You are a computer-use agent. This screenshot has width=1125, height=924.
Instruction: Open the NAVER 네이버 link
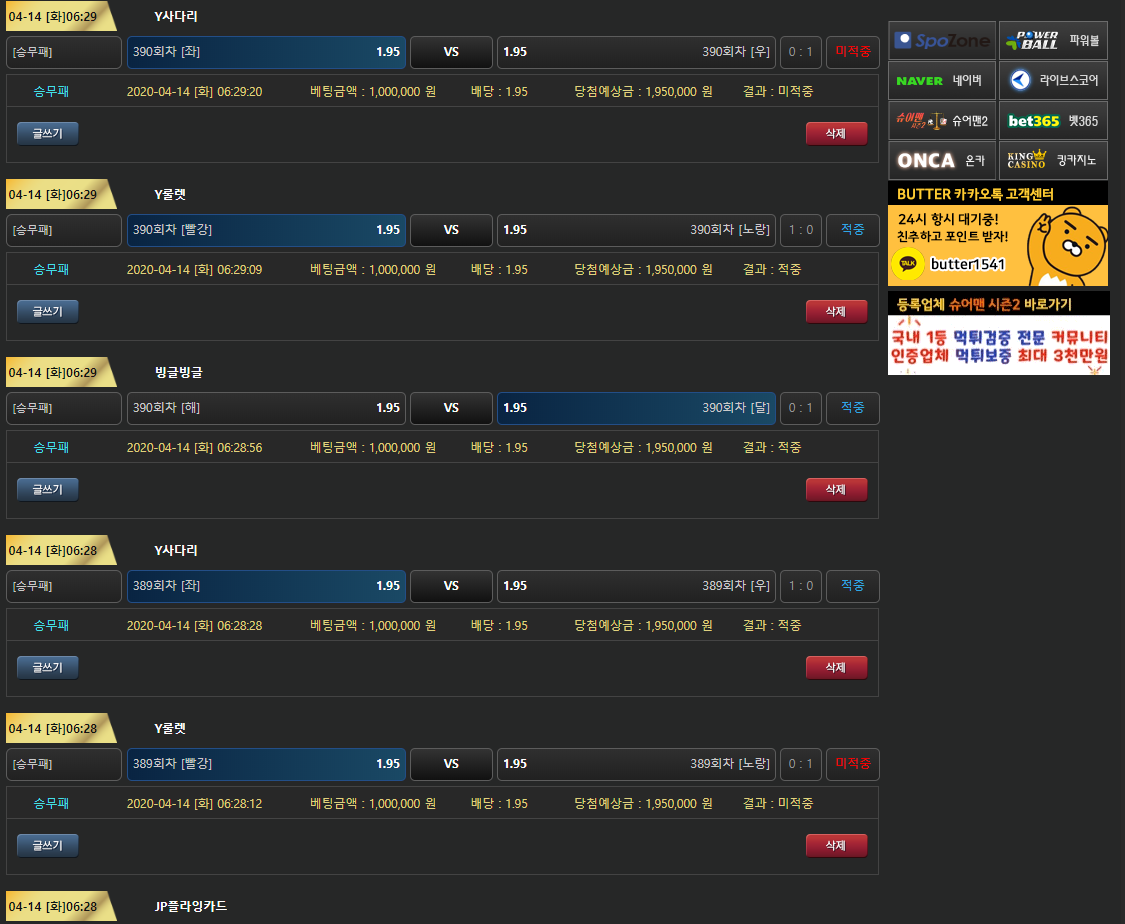[942, 81]
